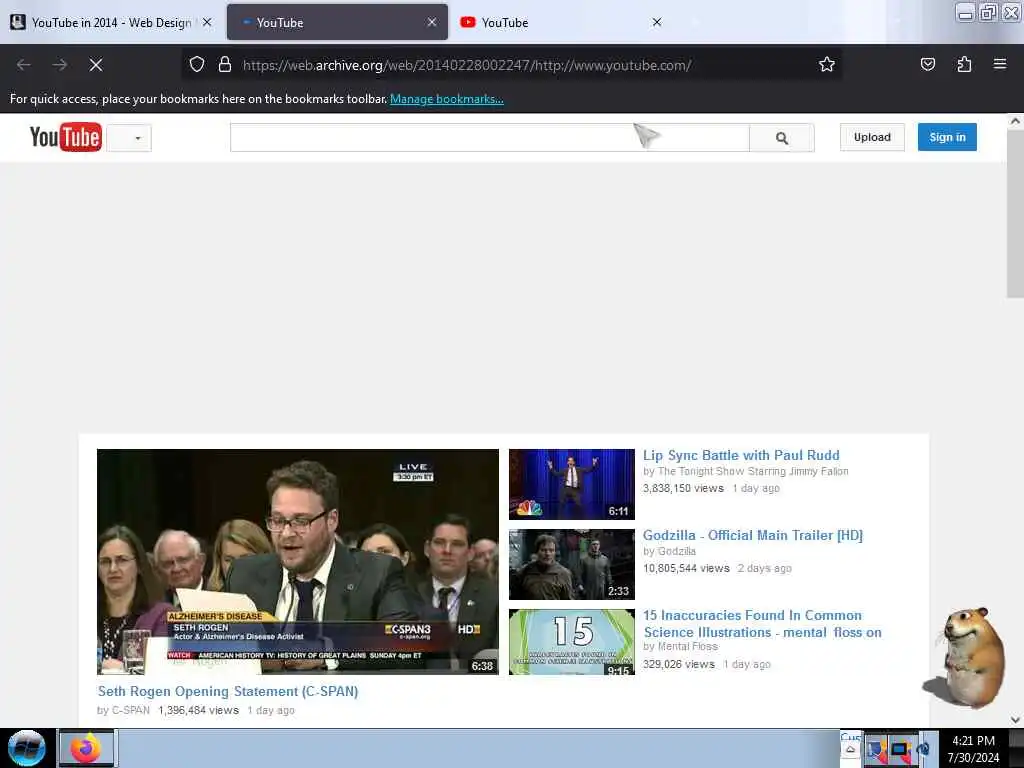
Task: Close the loading YouTube tab
Action: click(432, 22)
